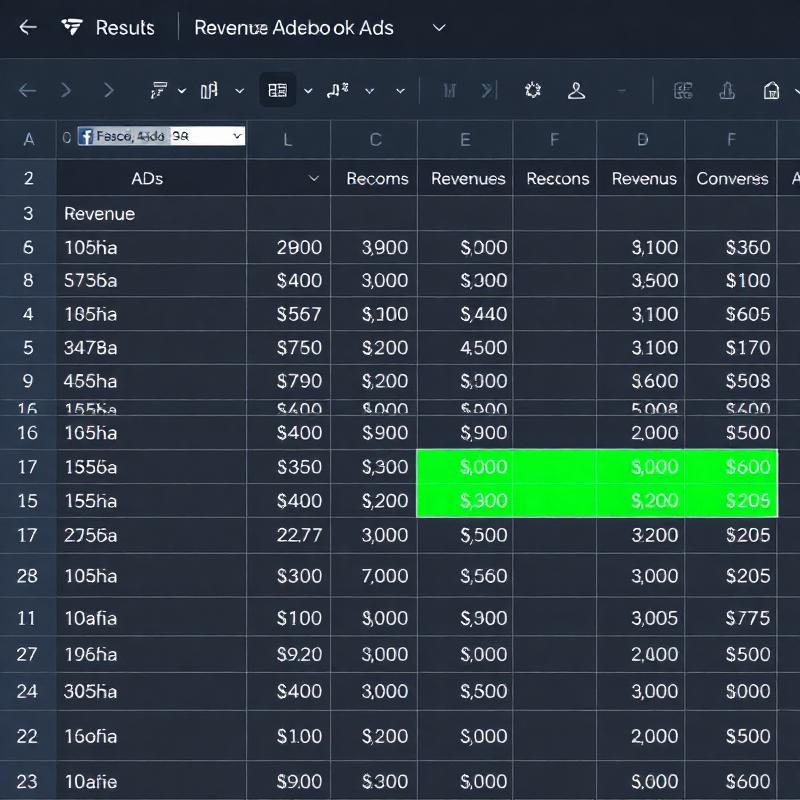
Task: Expand the filter sort dropdown arrow
Action: pyautogui.click(x=182, y=91)
